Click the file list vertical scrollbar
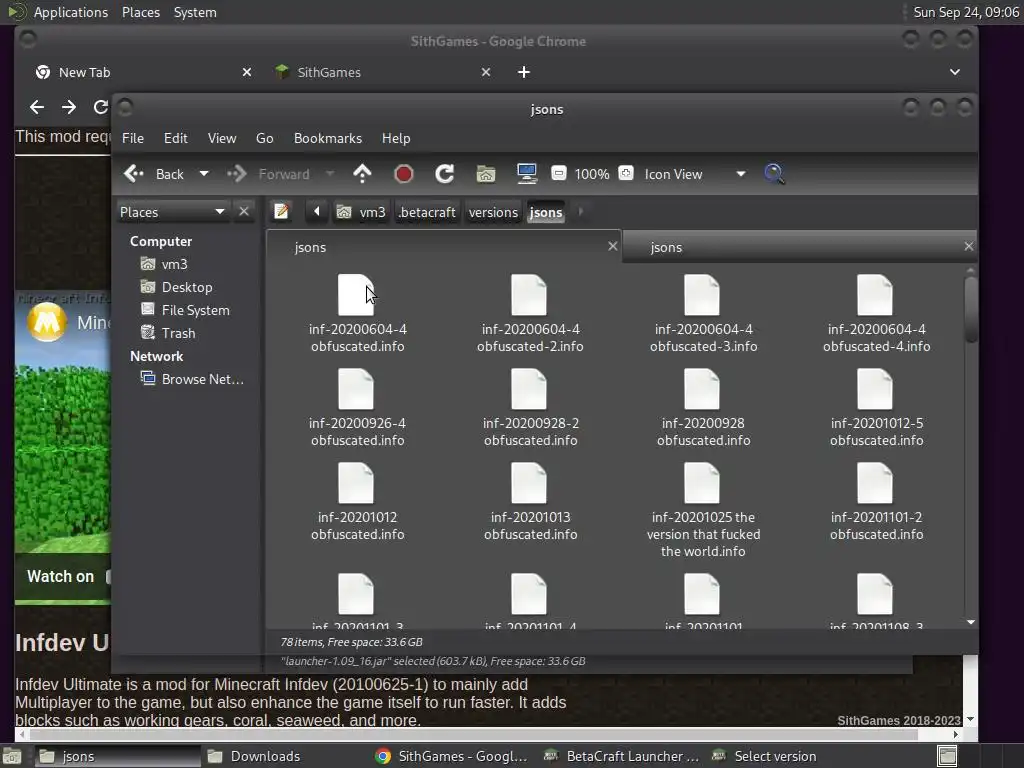The width and height of the screenshot is (1024, 768). click(971, 310)
